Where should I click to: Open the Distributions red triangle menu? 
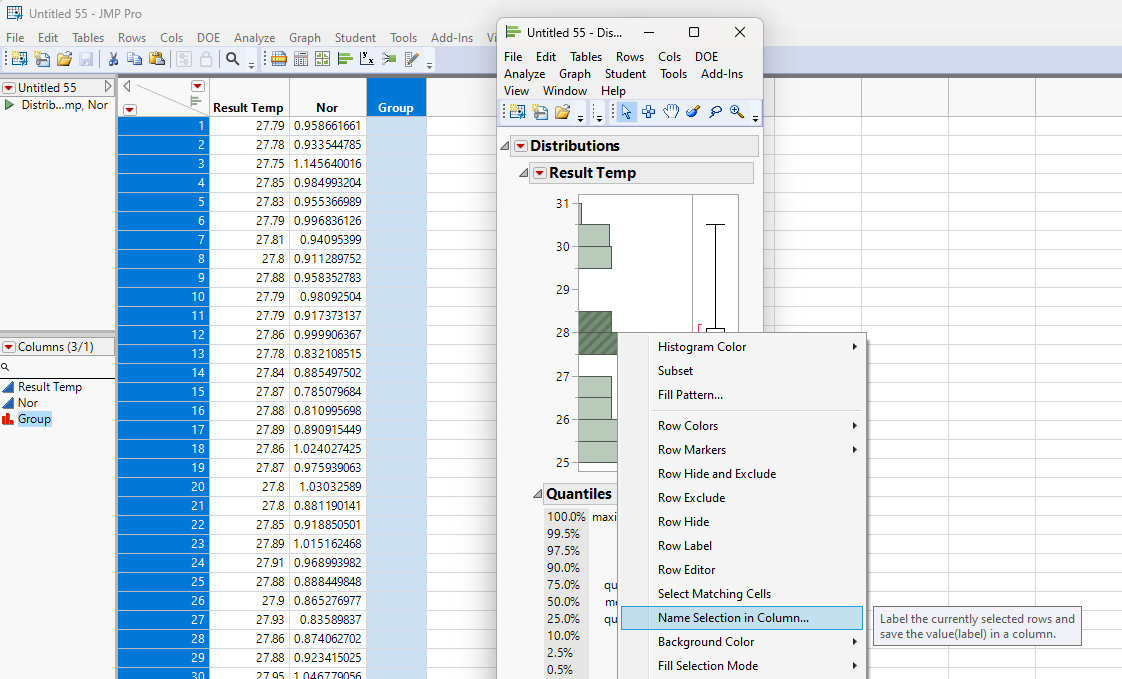coord(520,146)
